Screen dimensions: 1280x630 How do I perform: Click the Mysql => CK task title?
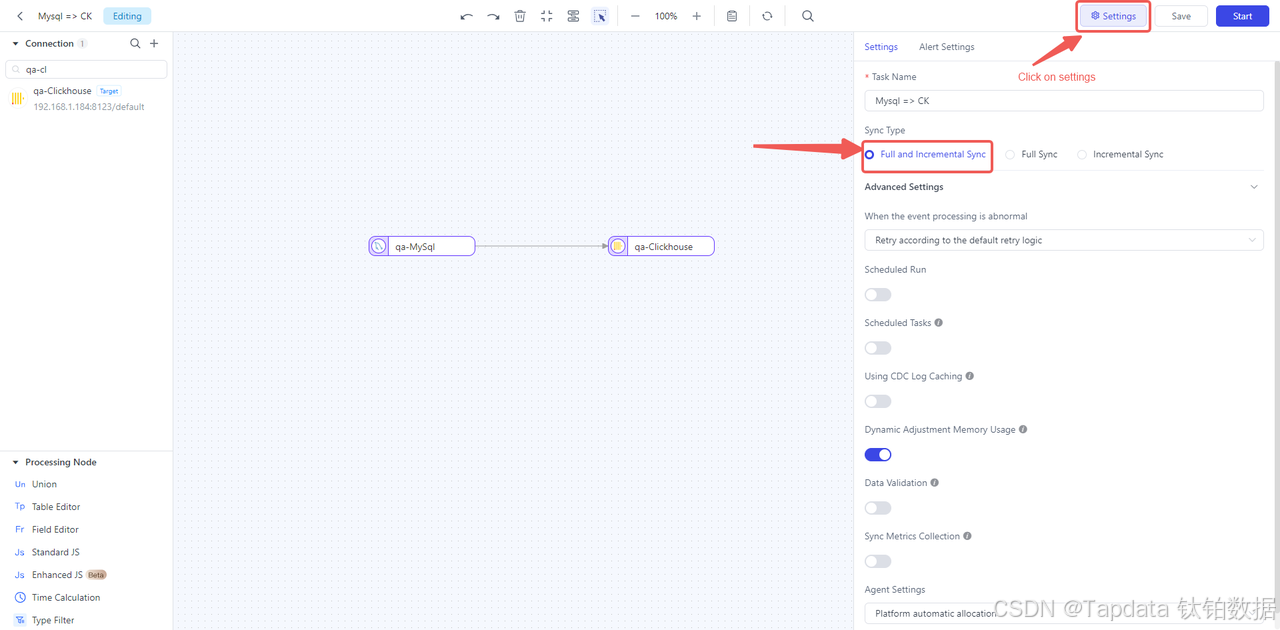pyautogui.click(x=65, y=16)
